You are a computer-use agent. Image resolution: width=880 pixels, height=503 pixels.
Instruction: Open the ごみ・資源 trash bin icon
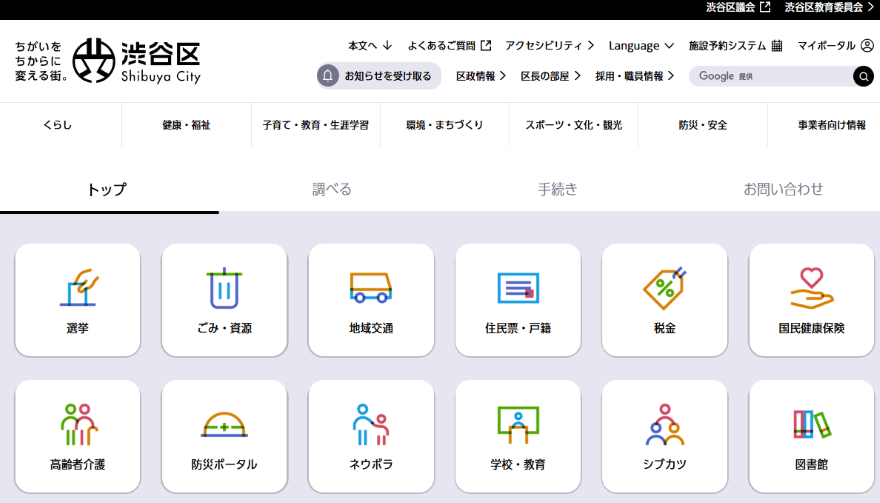pos(224,300)
